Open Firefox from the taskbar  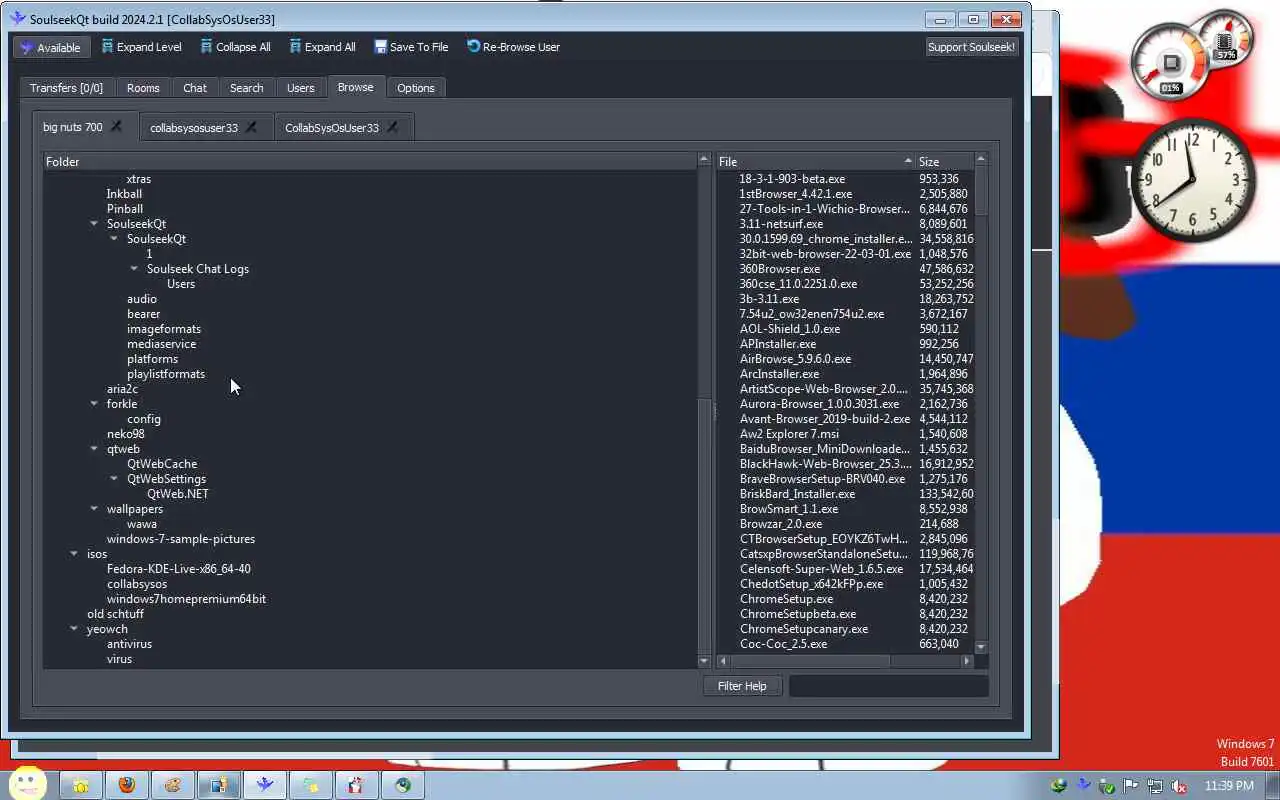tap(126, 786)
